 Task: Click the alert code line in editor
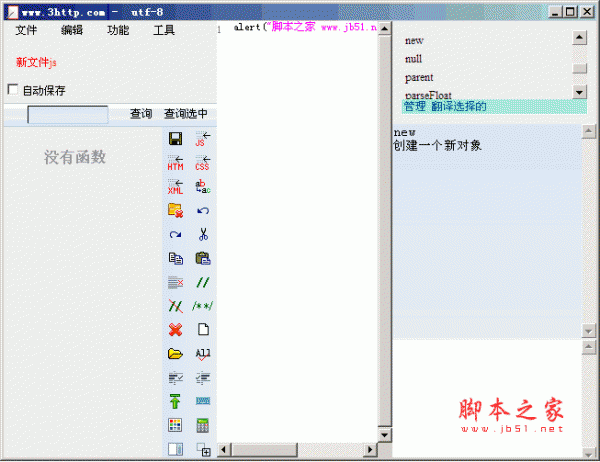pos(305,27)
